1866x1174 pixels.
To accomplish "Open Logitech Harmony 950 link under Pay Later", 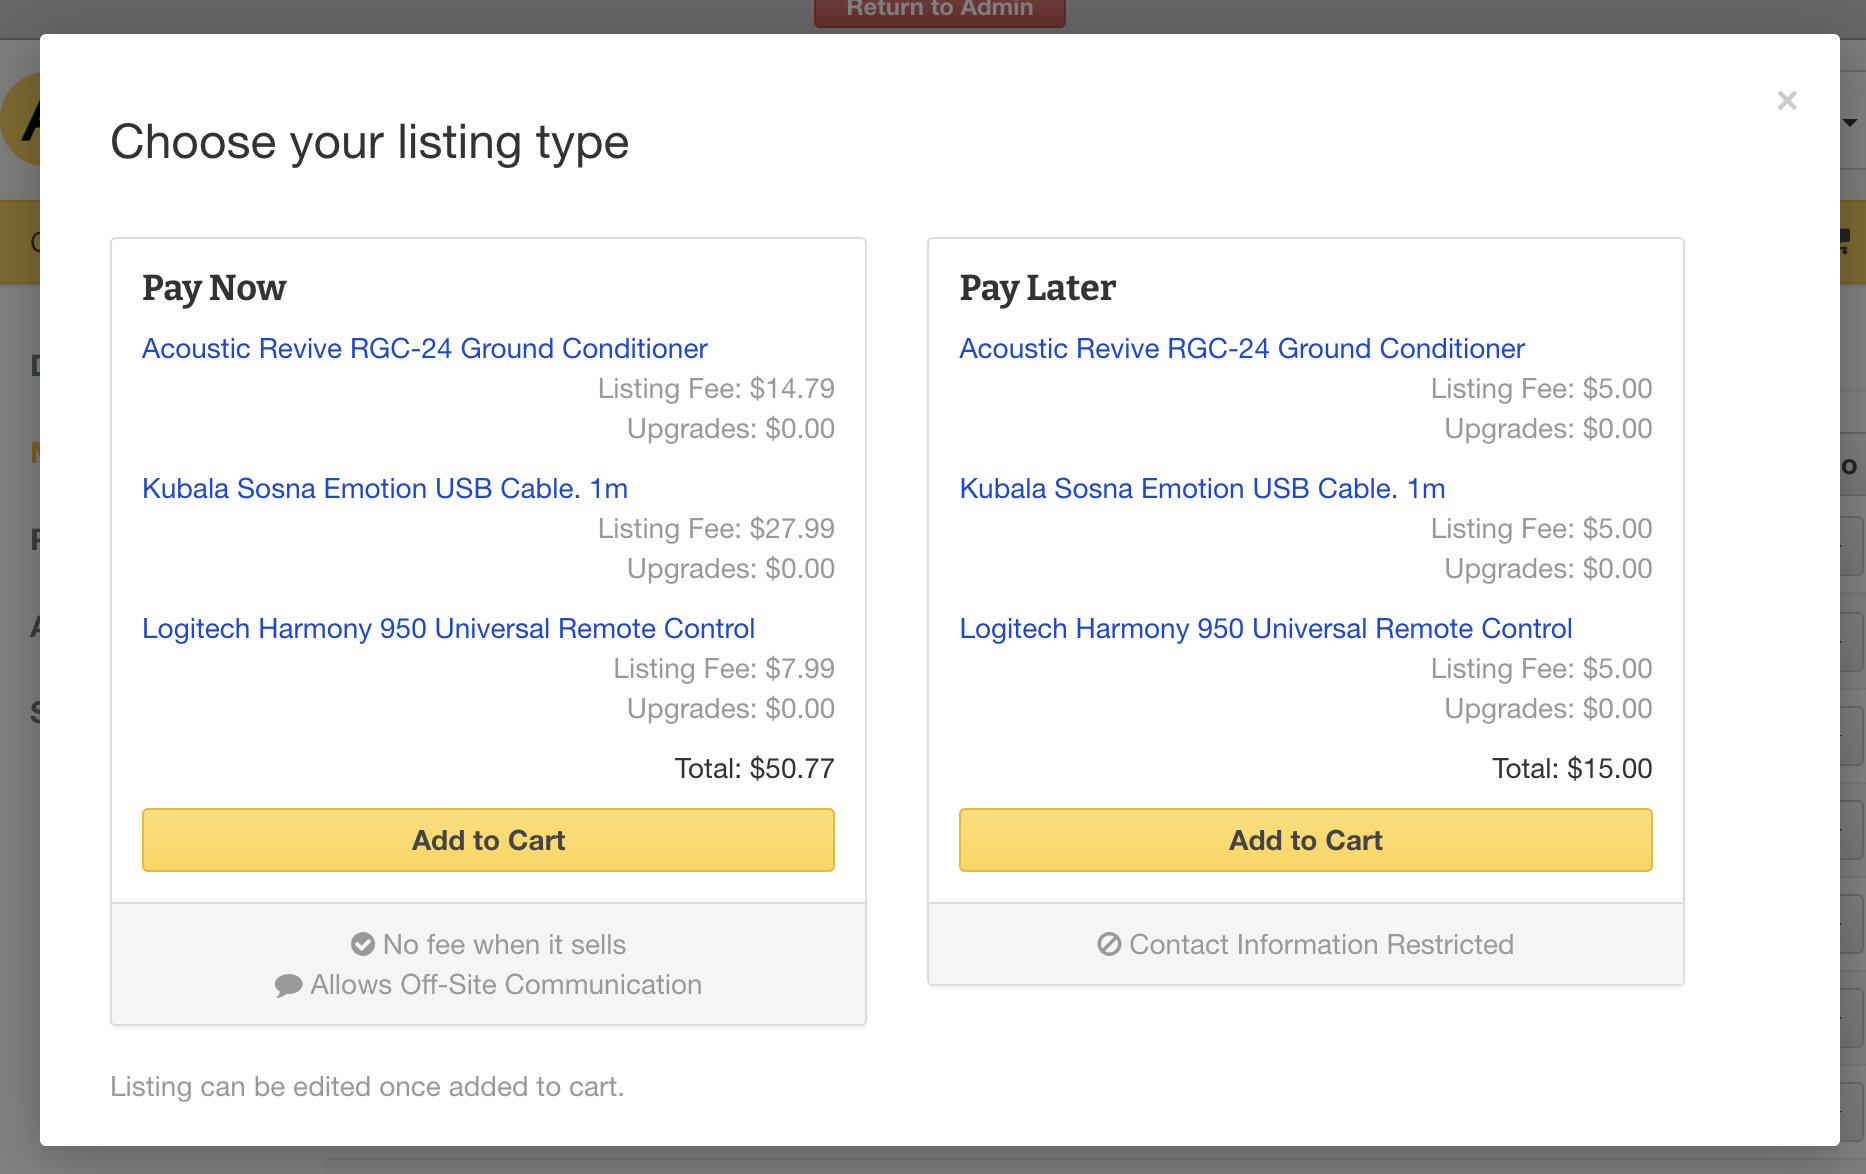I will [x=1266, y=628].
